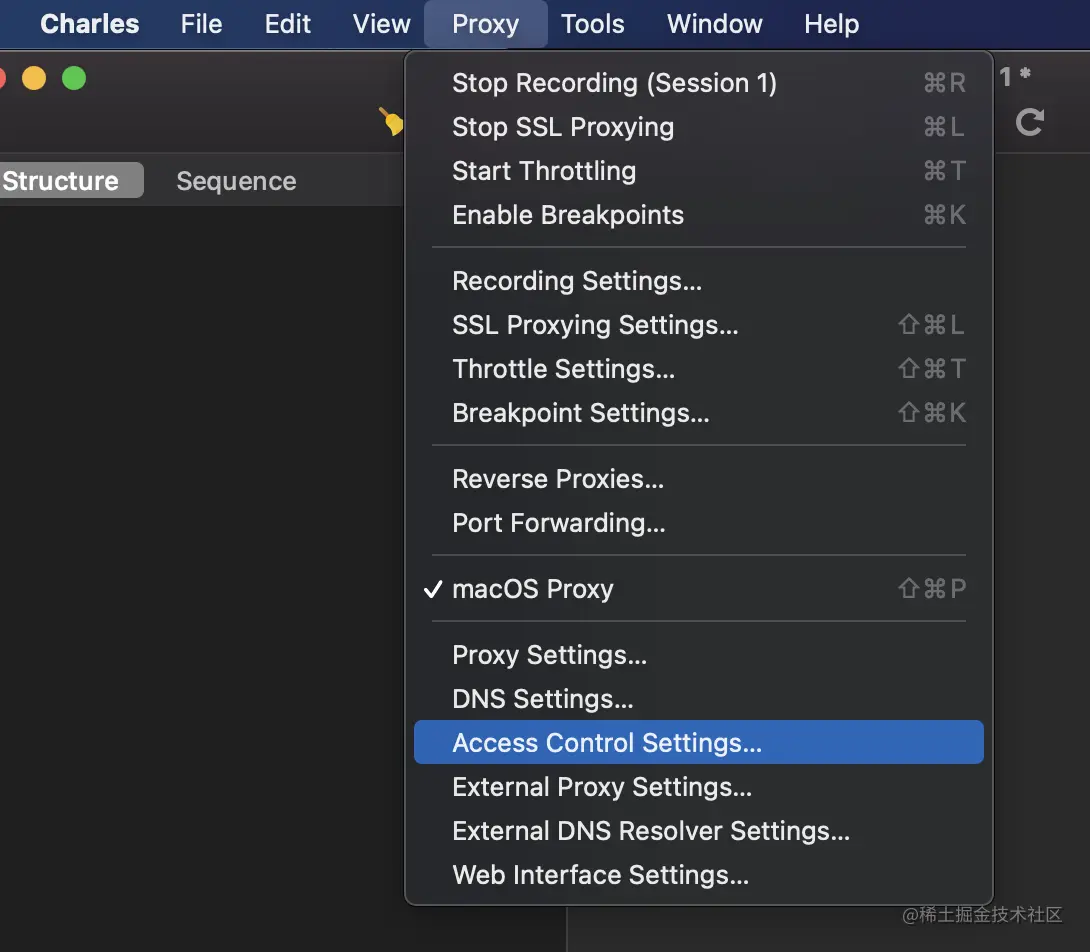Expand the Tools menu

(592, 24)
